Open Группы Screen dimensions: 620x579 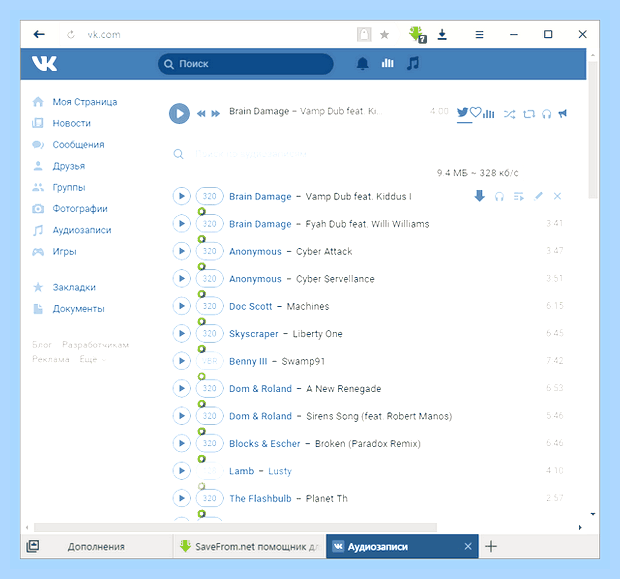tap(69, 187)
